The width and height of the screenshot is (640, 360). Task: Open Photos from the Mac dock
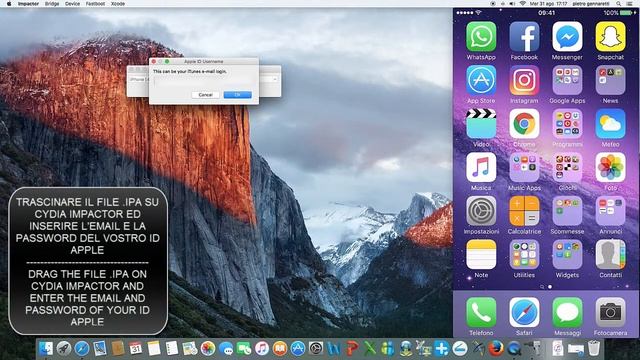[208, 349]
